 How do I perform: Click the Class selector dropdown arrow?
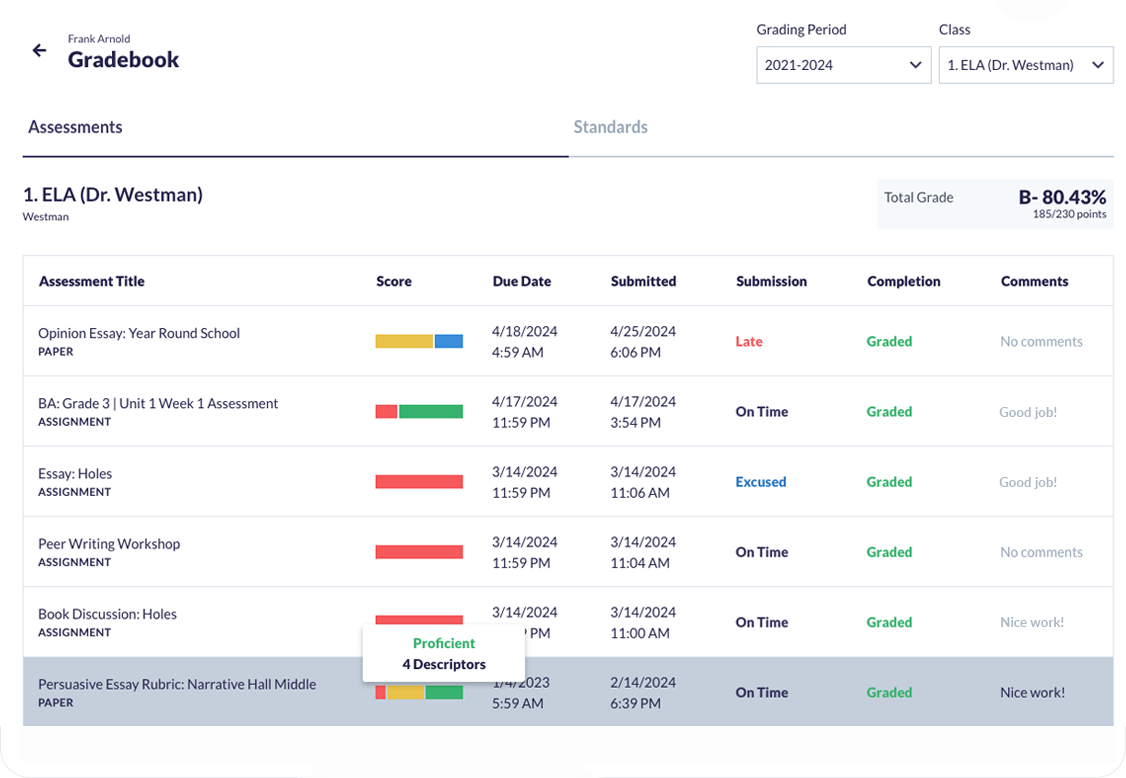click(1096, 64)
